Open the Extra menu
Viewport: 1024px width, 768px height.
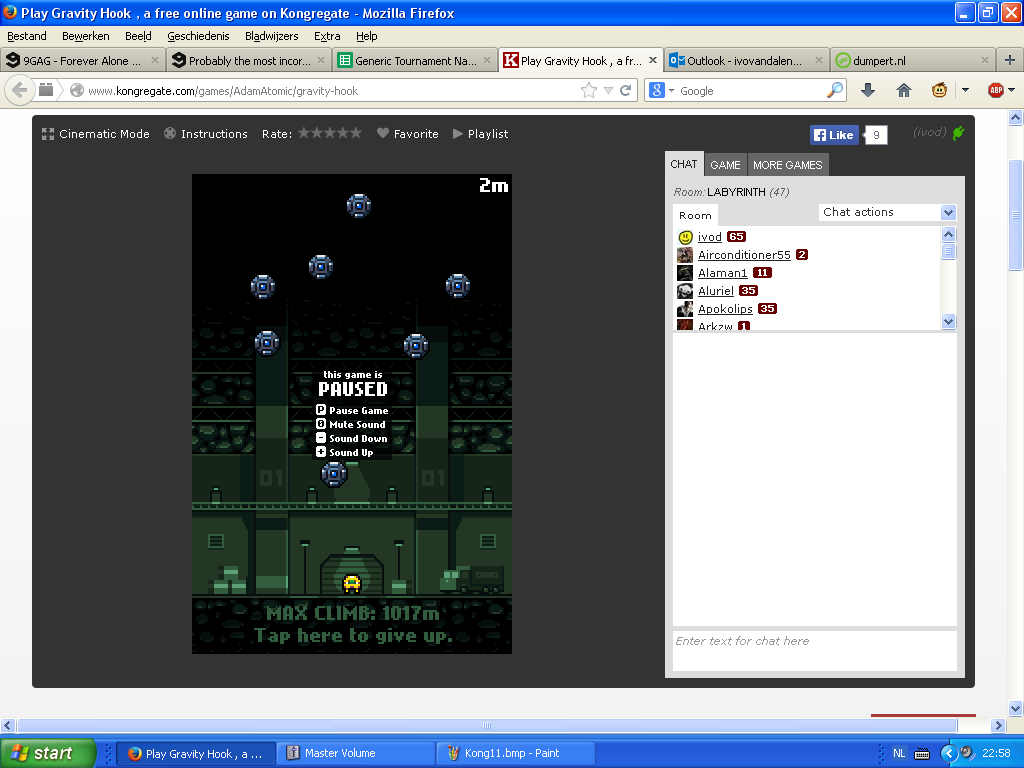pos(327,36)
